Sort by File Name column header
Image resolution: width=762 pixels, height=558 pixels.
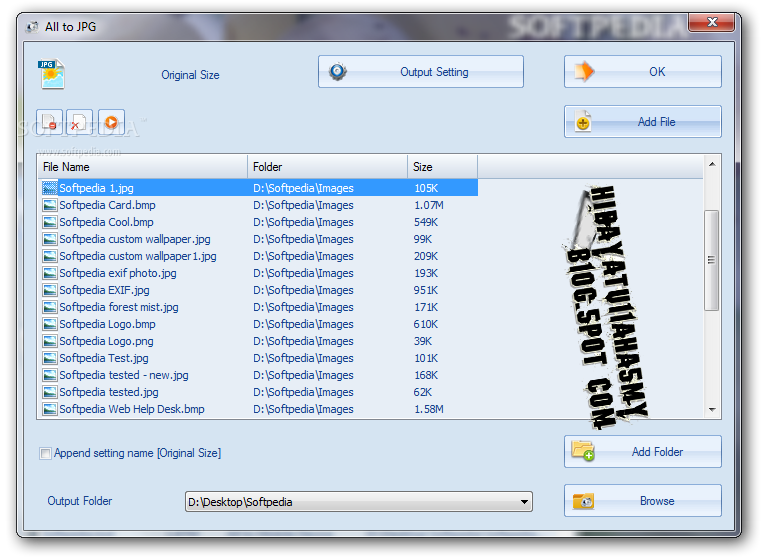[143, 167]
